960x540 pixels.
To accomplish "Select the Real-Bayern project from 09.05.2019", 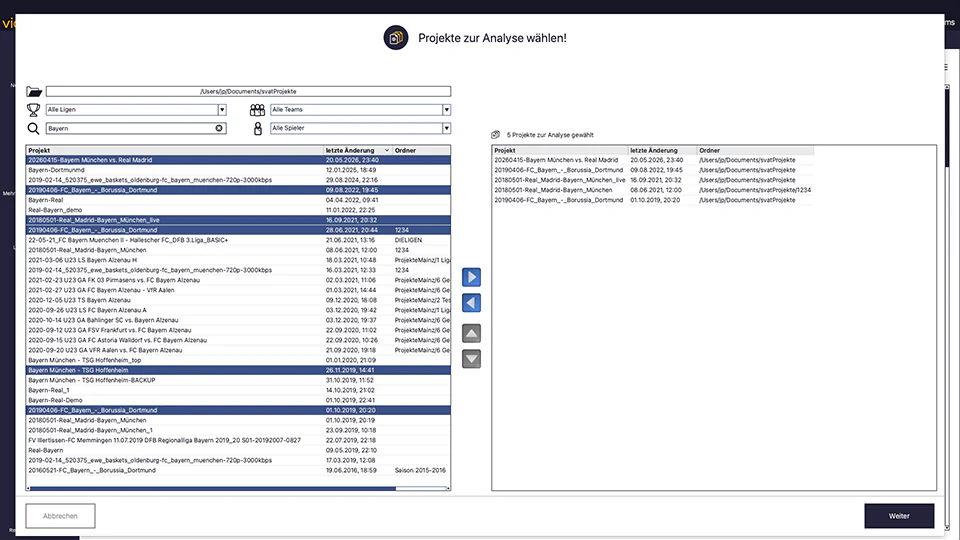I will point(238,450).
